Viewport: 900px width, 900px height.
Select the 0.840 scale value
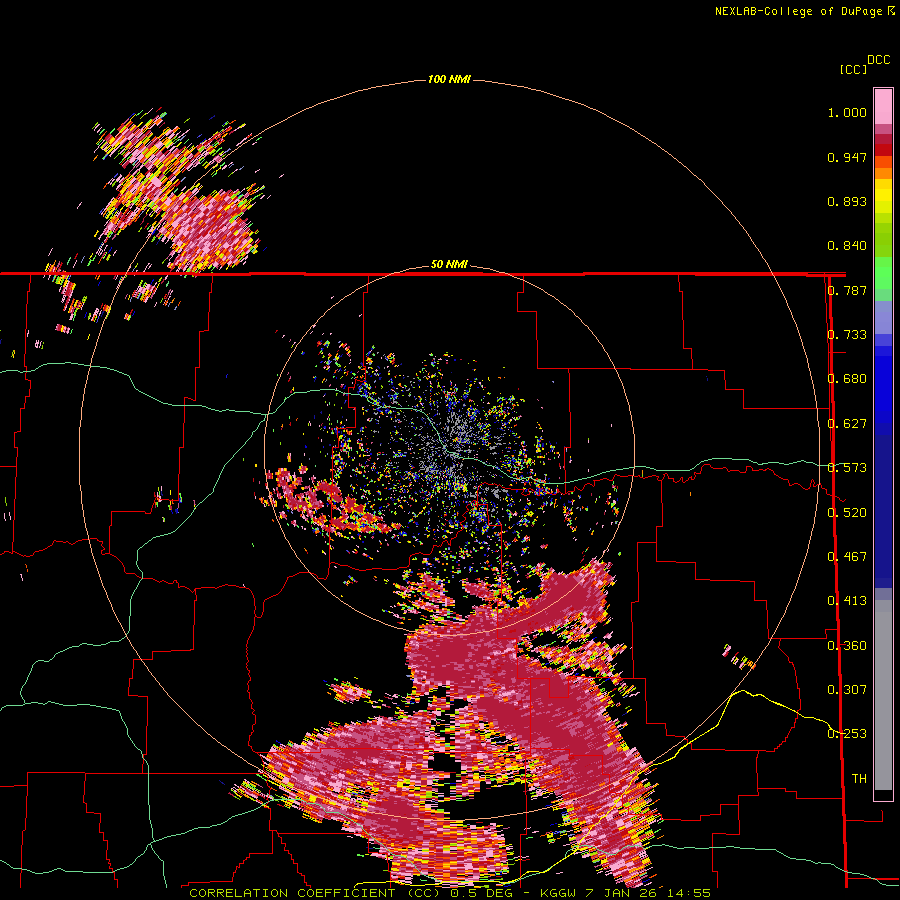coord(847,246)
